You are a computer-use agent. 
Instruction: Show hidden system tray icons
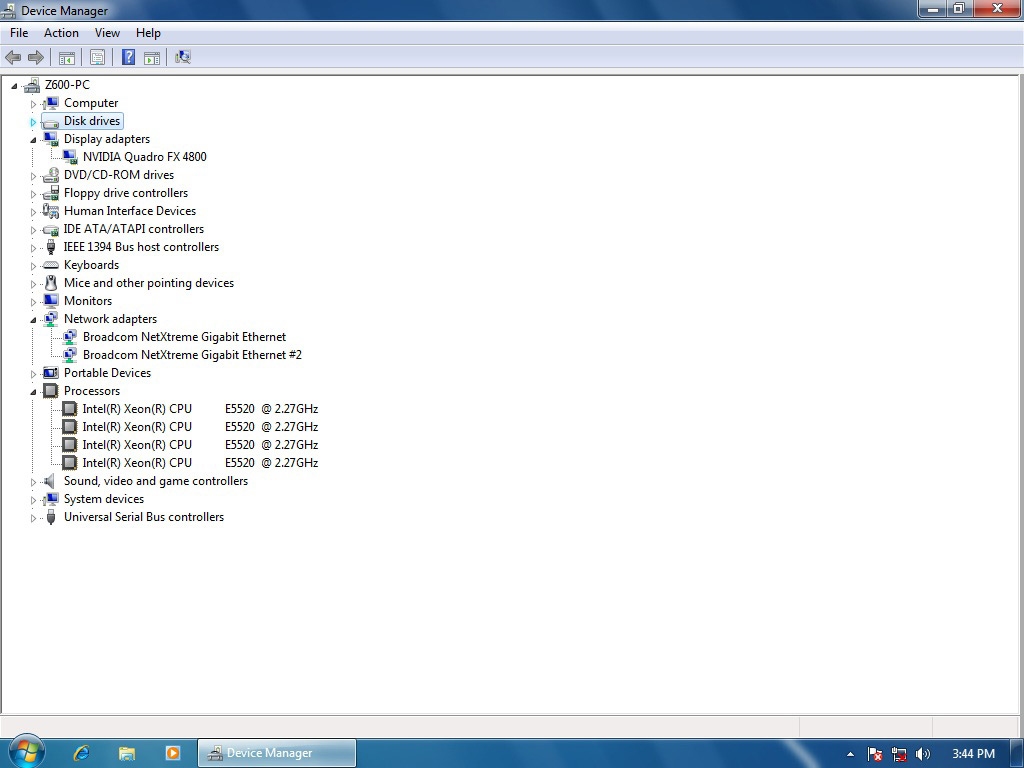(850, 754)
